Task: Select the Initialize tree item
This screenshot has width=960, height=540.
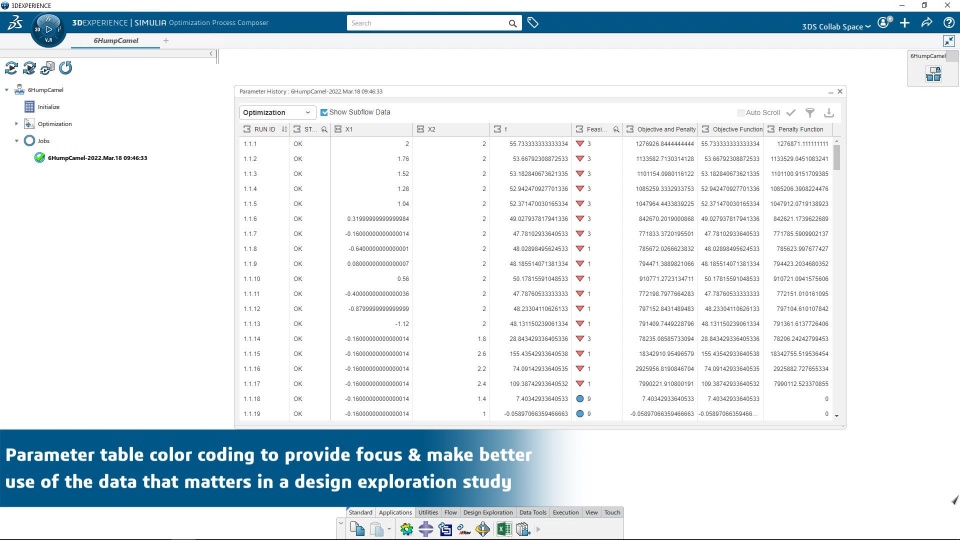Action: (48, 107)
